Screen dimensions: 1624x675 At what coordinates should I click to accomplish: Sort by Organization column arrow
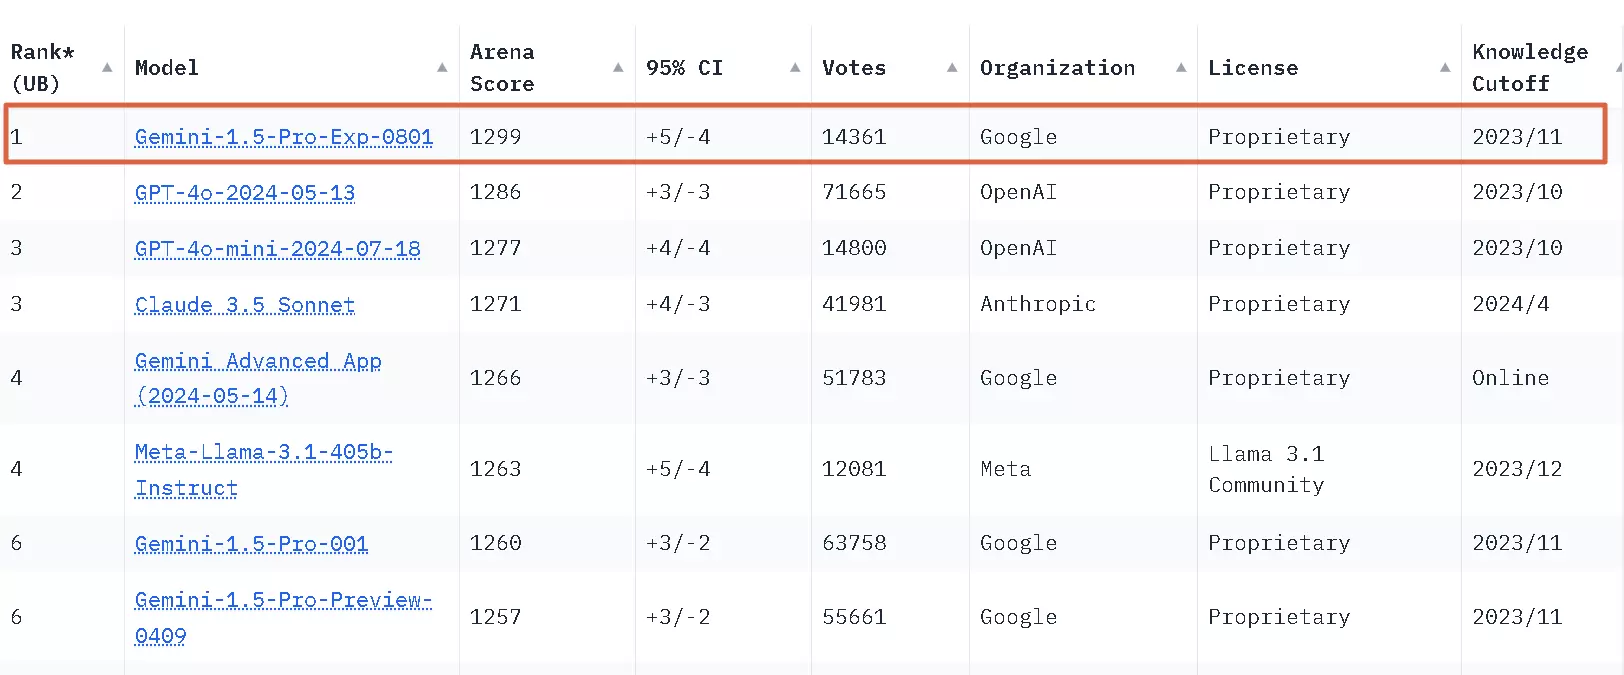tap(1181, 67)
